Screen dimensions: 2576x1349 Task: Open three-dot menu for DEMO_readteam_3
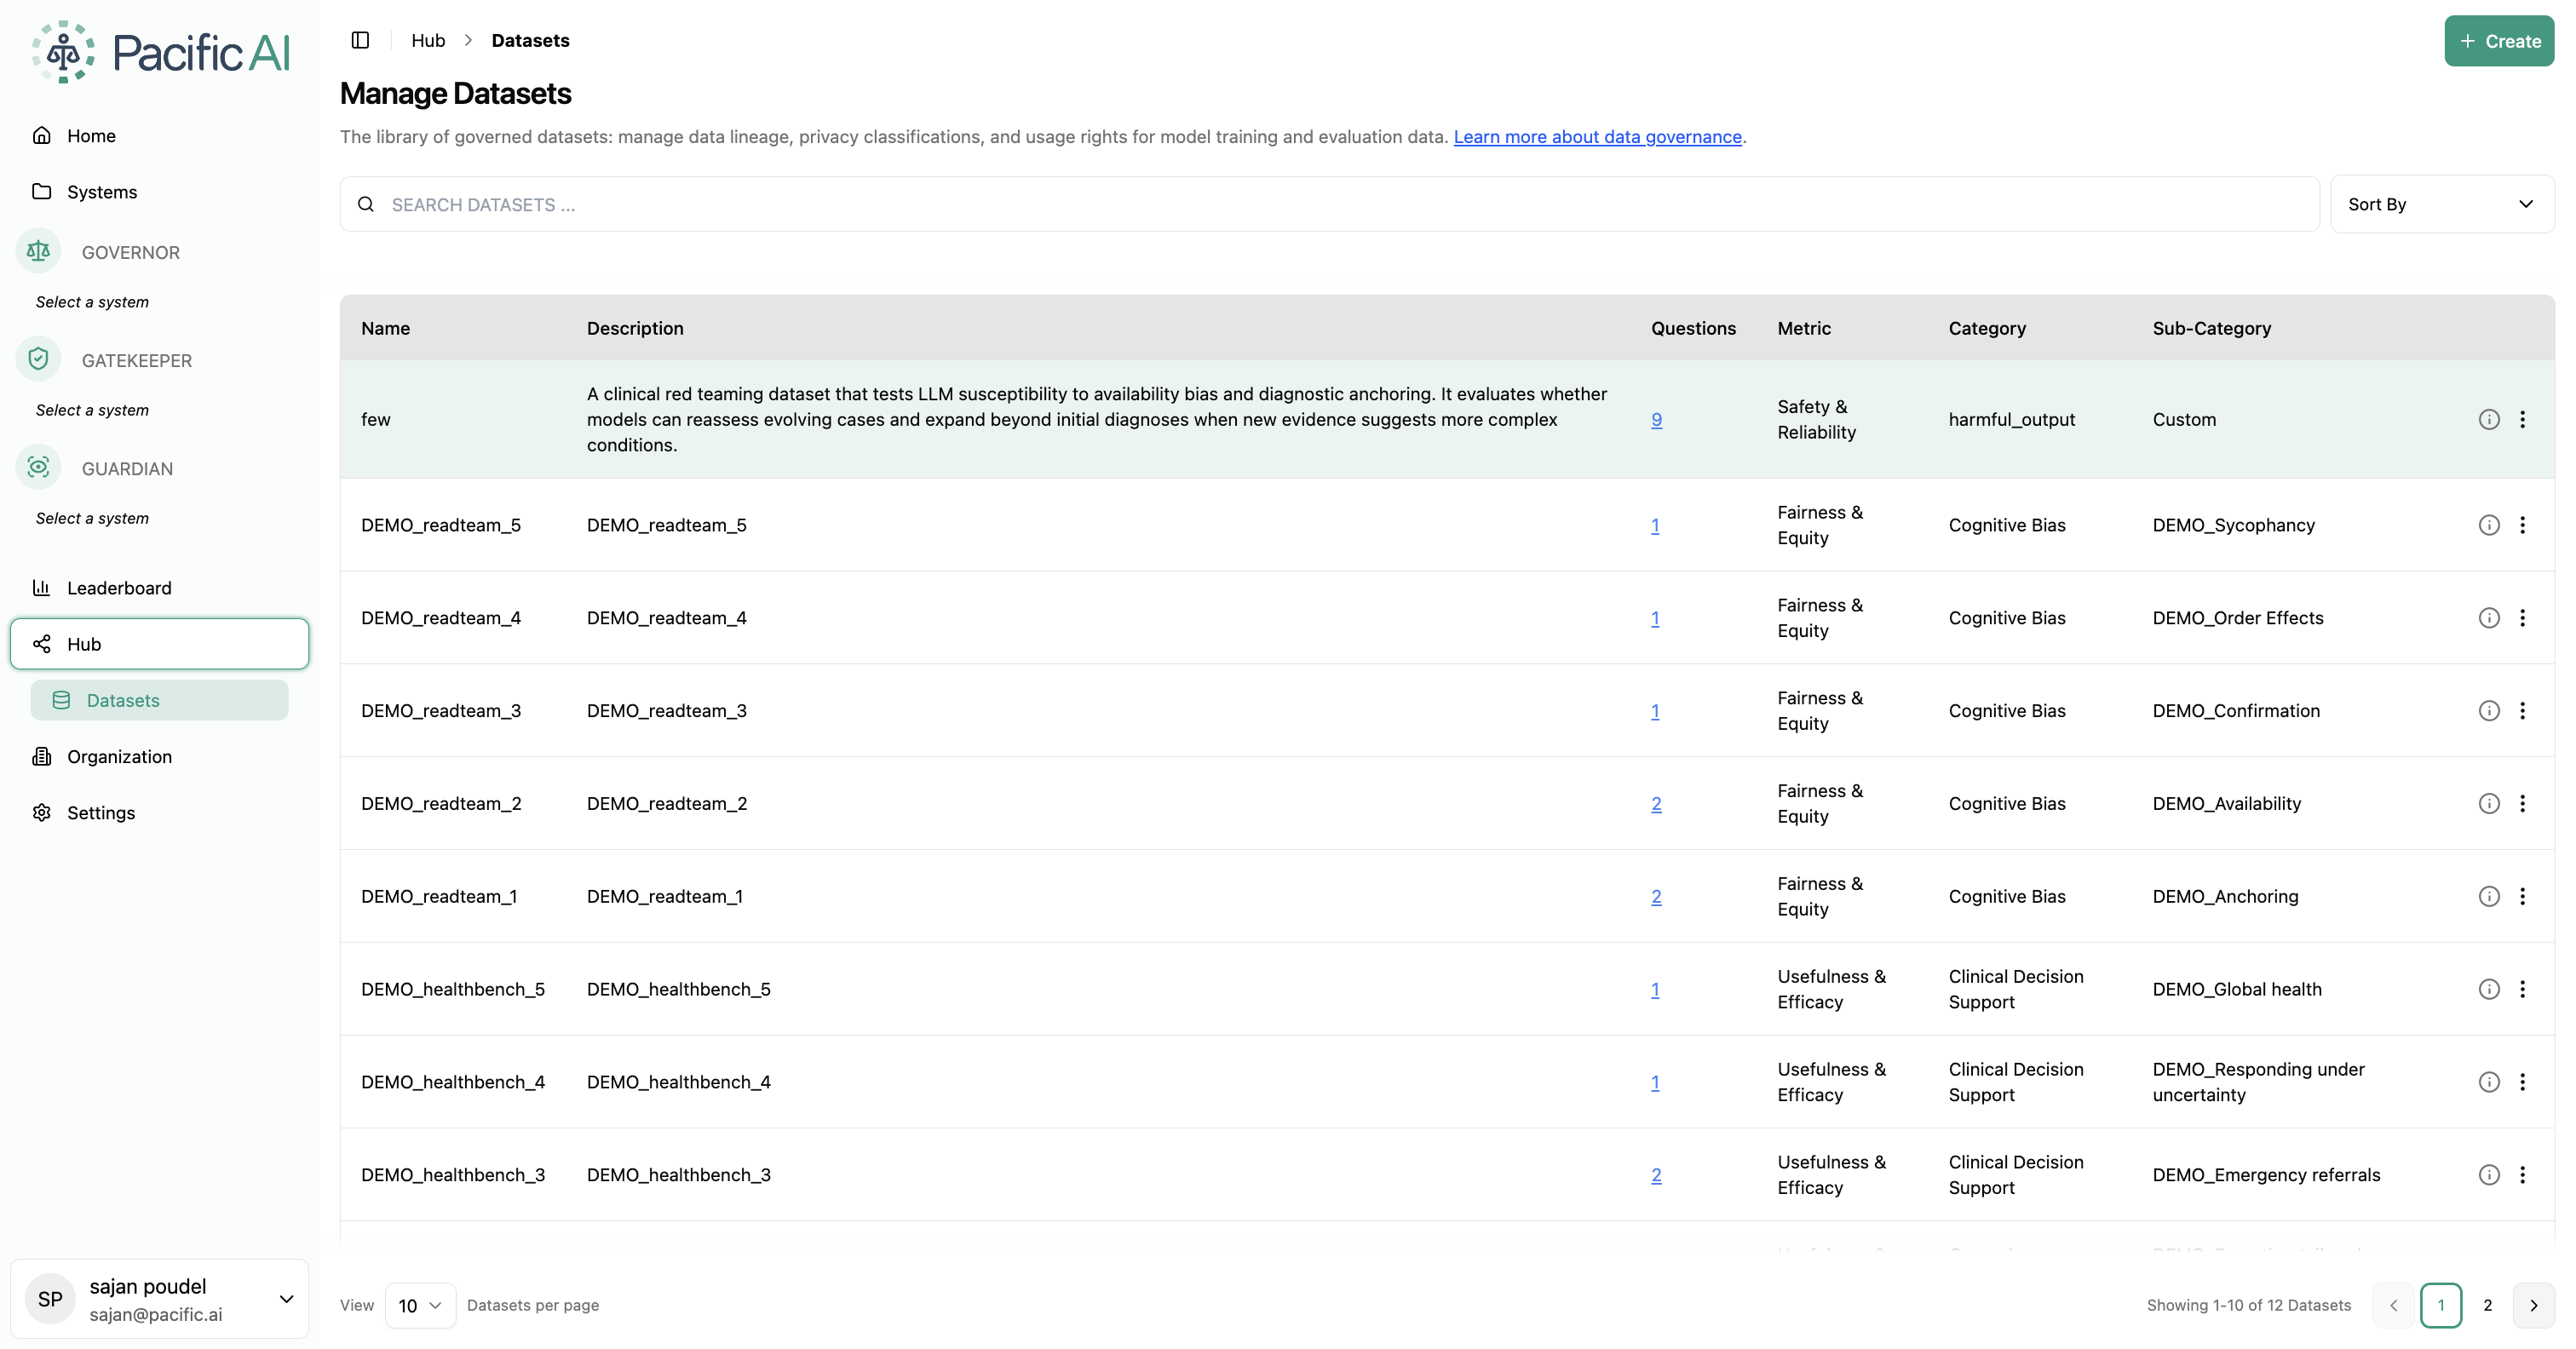[2522, 711]
